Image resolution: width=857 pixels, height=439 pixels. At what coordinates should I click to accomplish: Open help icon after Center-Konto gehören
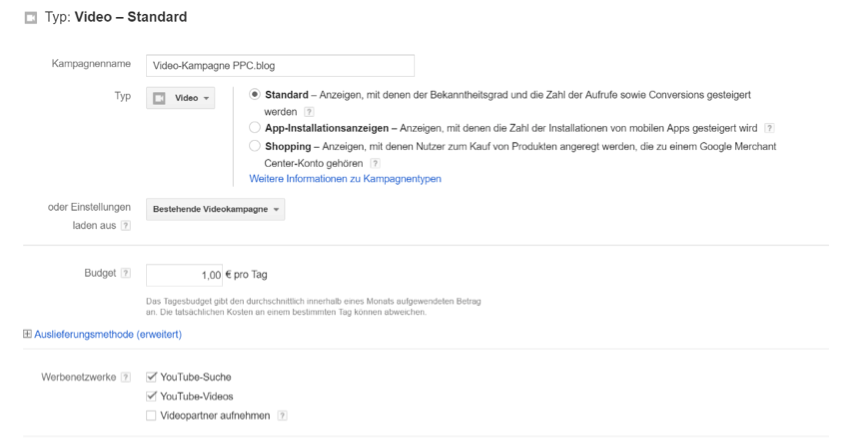[x=375, y=163]
